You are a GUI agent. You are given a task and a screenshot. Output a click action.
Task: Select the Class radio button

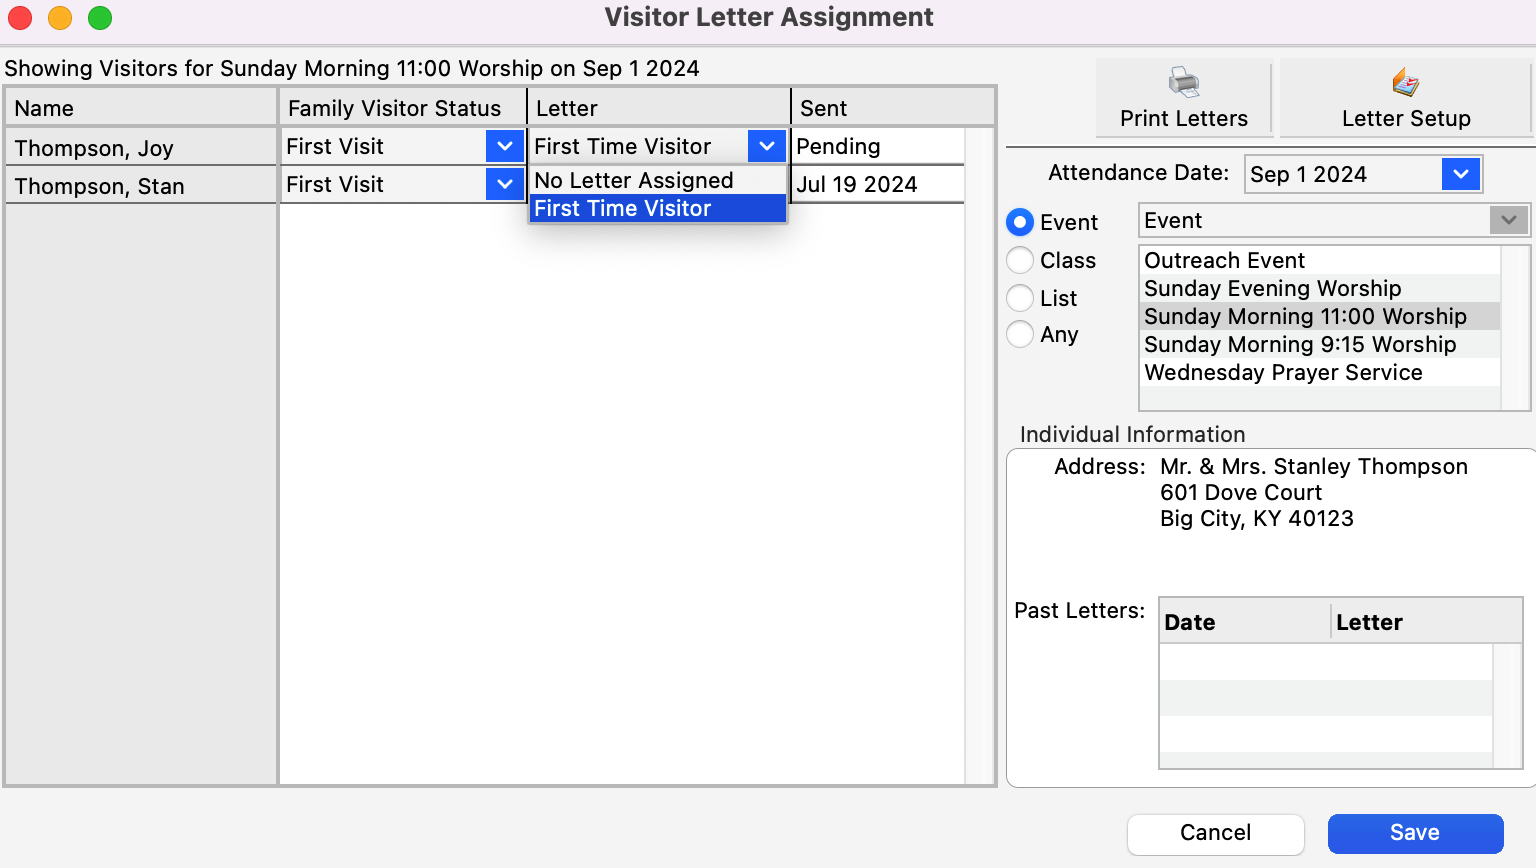(1020, 260)
